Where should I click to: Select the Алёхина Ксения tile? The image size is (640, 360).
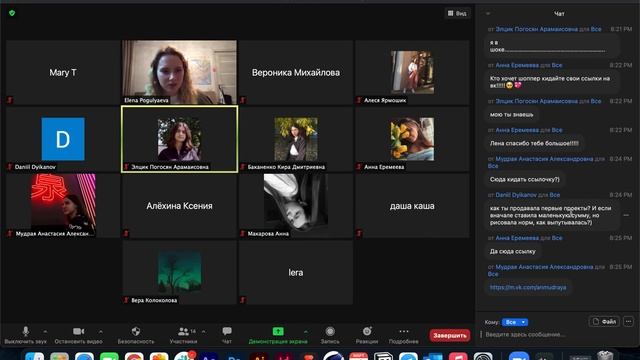[179, 205]
